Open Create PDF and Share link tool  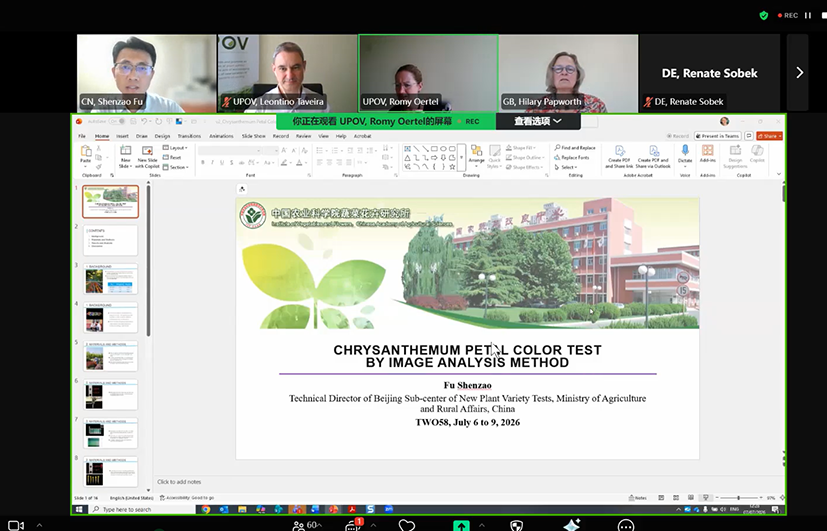coord(619,157)
